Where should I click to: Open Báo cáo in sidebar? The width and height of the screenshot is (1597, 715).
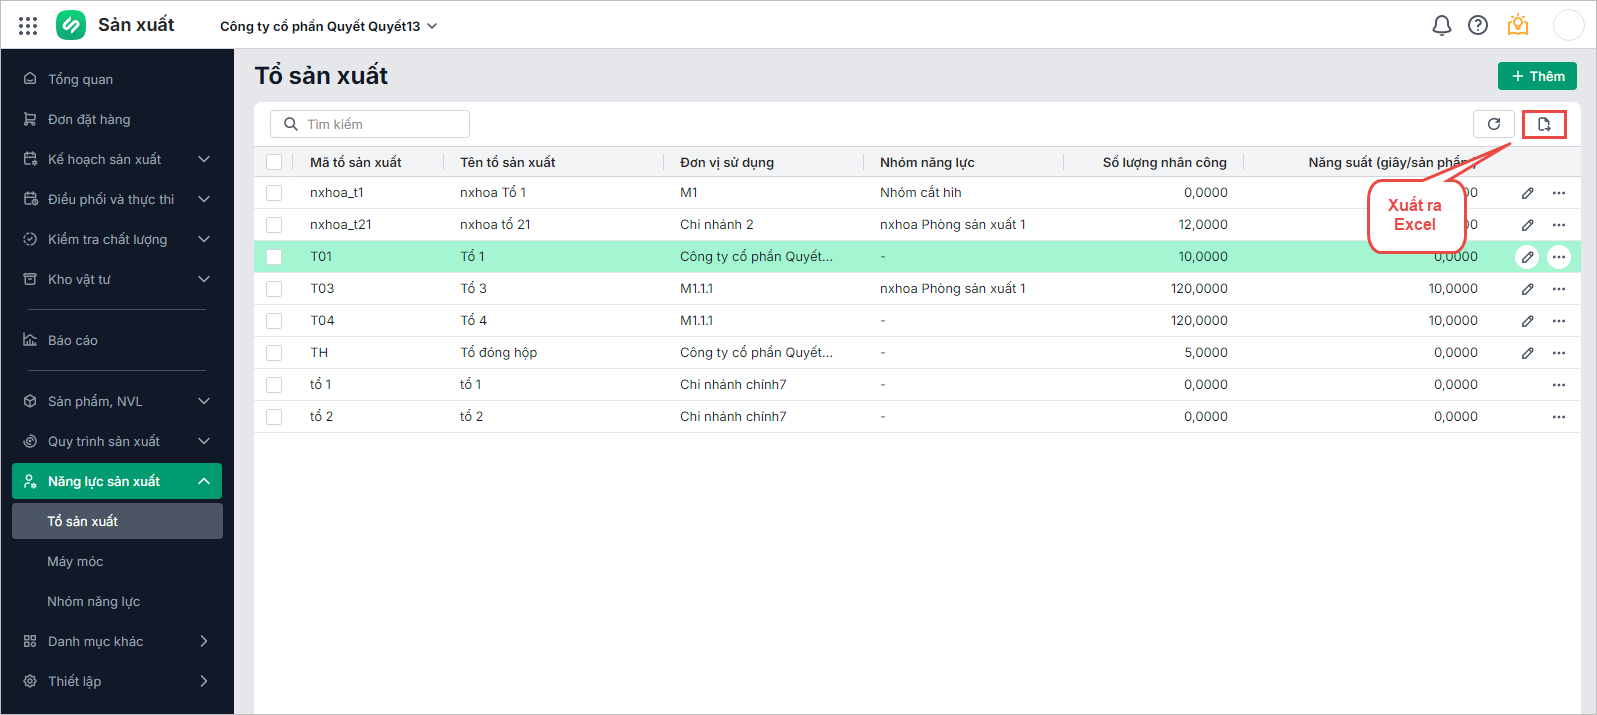click(x=72, y=340)
